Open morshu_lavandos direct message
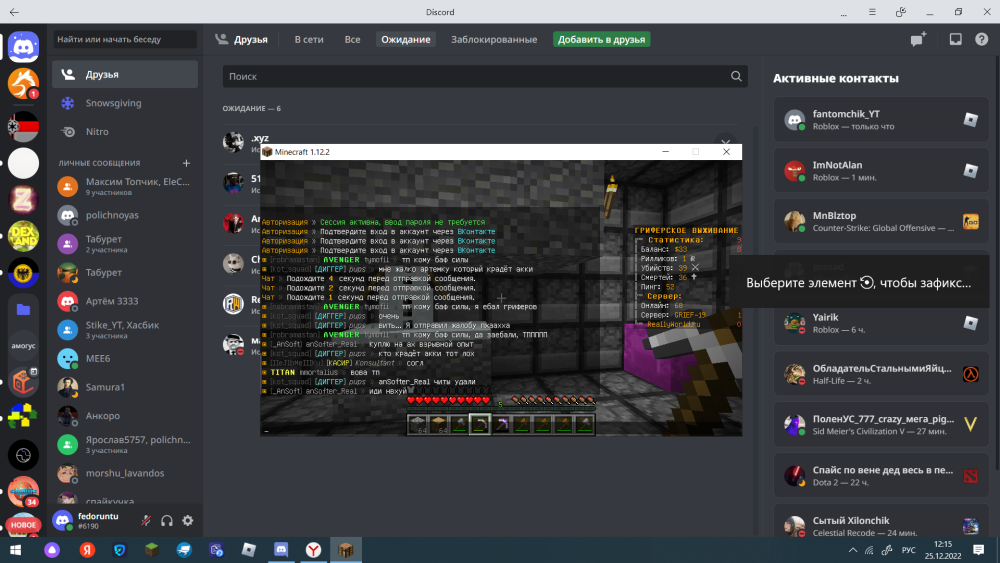This screenshot has width=1000, height=563. point(125,473)
